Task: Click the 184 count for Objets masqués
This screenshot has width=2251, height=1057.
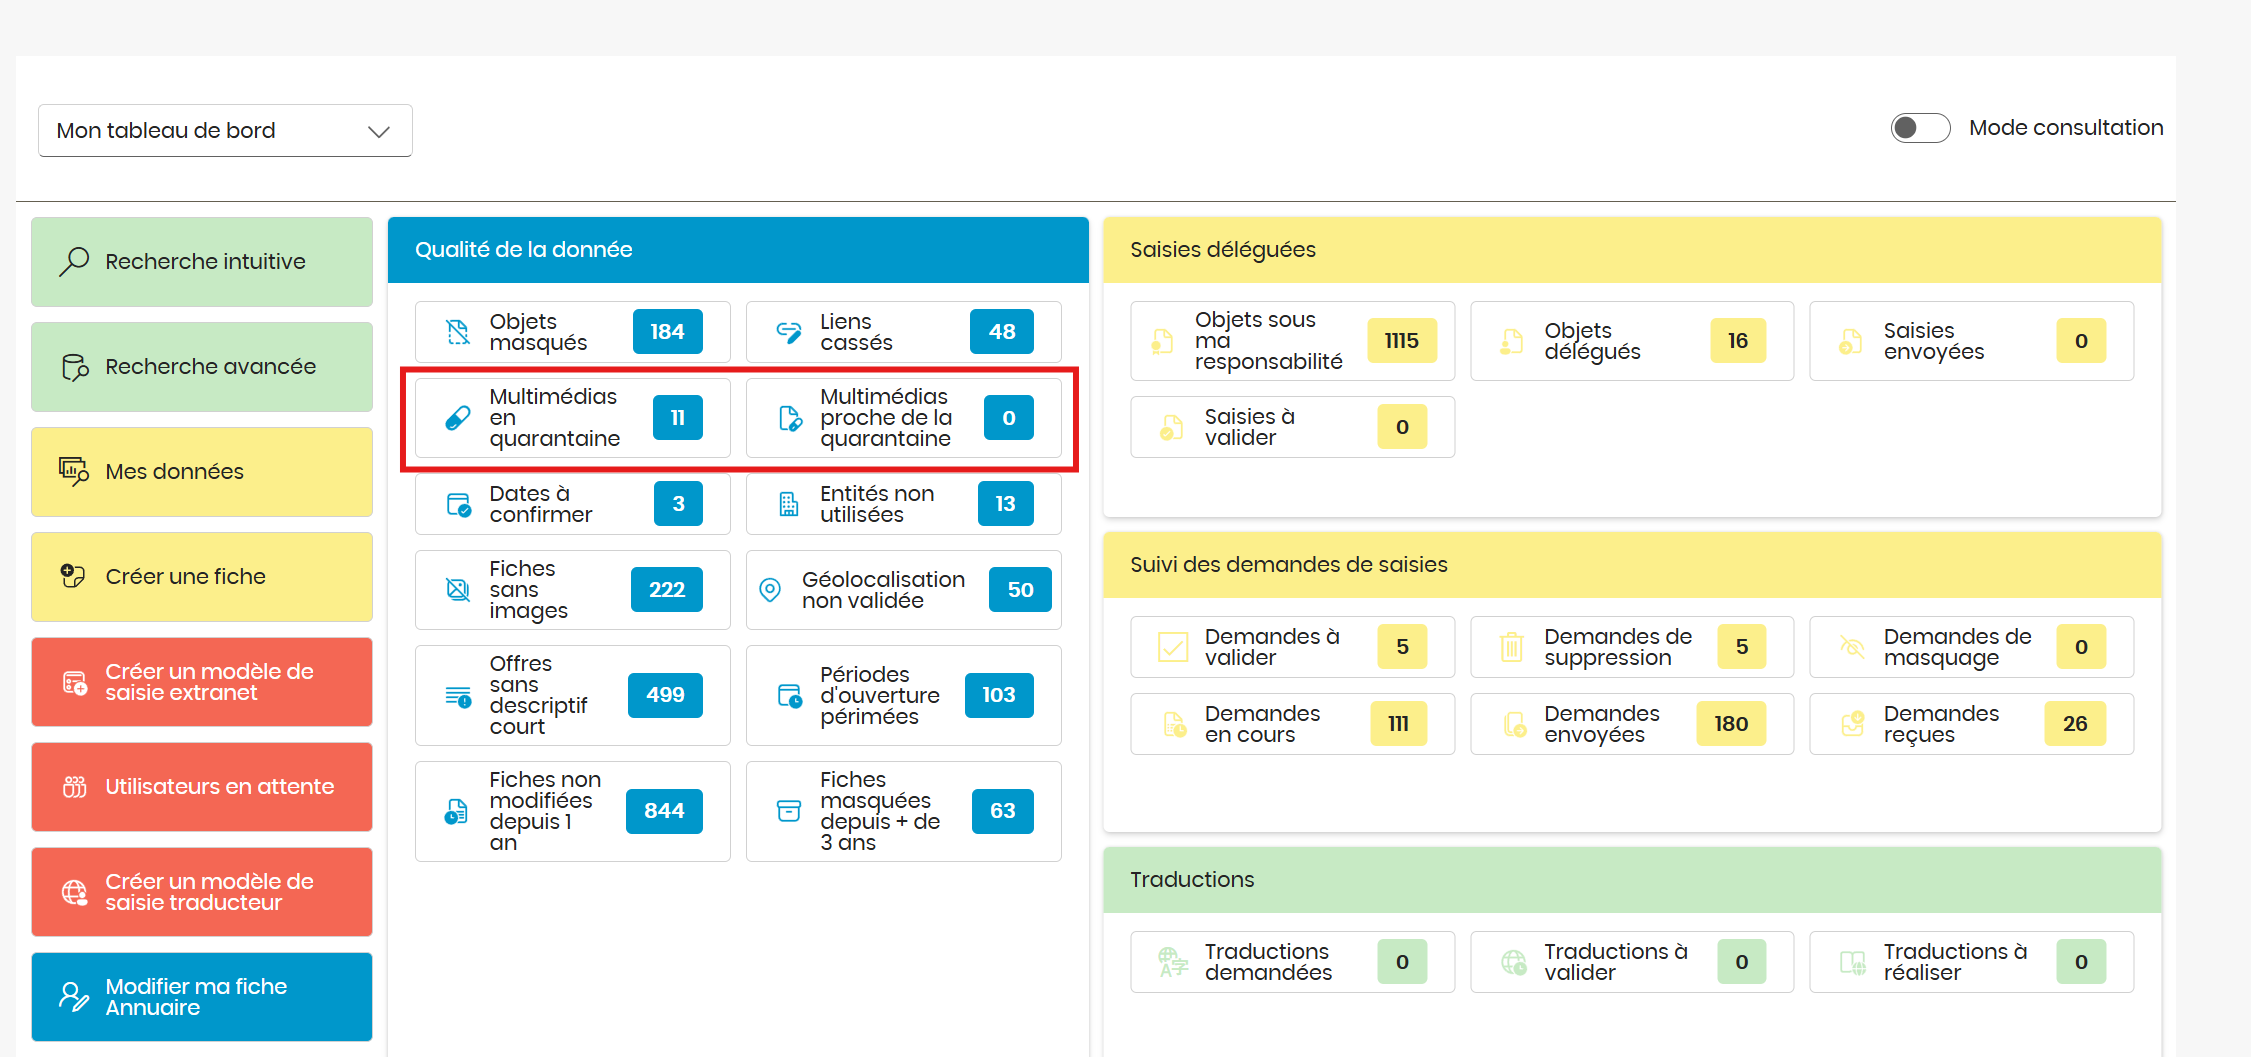Action: click(667, 332)
